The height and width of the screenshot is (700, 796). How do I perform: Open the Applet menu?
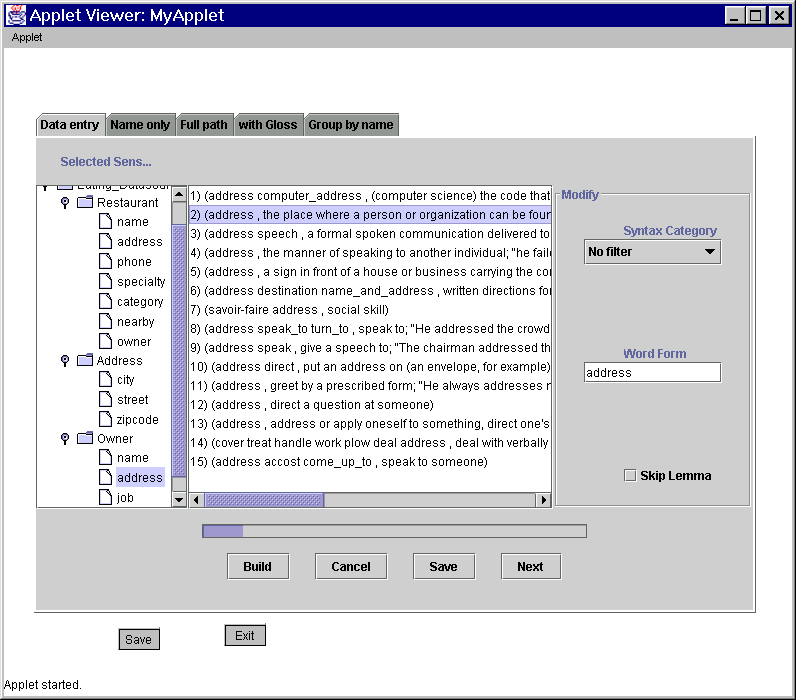coord(27,38)
